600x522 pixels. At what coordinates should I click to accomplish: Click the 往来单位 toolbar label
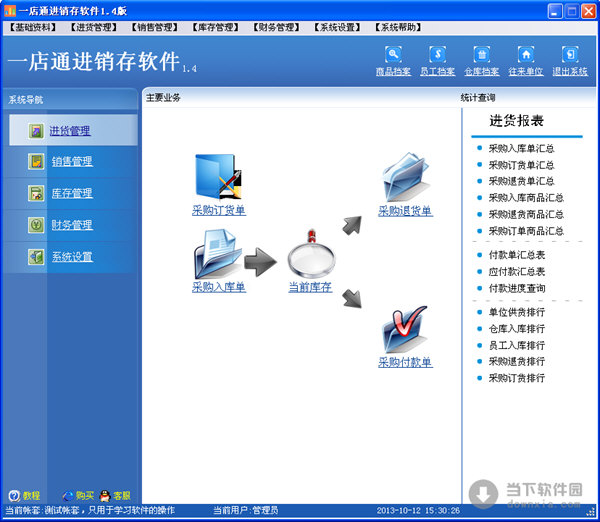[526, 72]
